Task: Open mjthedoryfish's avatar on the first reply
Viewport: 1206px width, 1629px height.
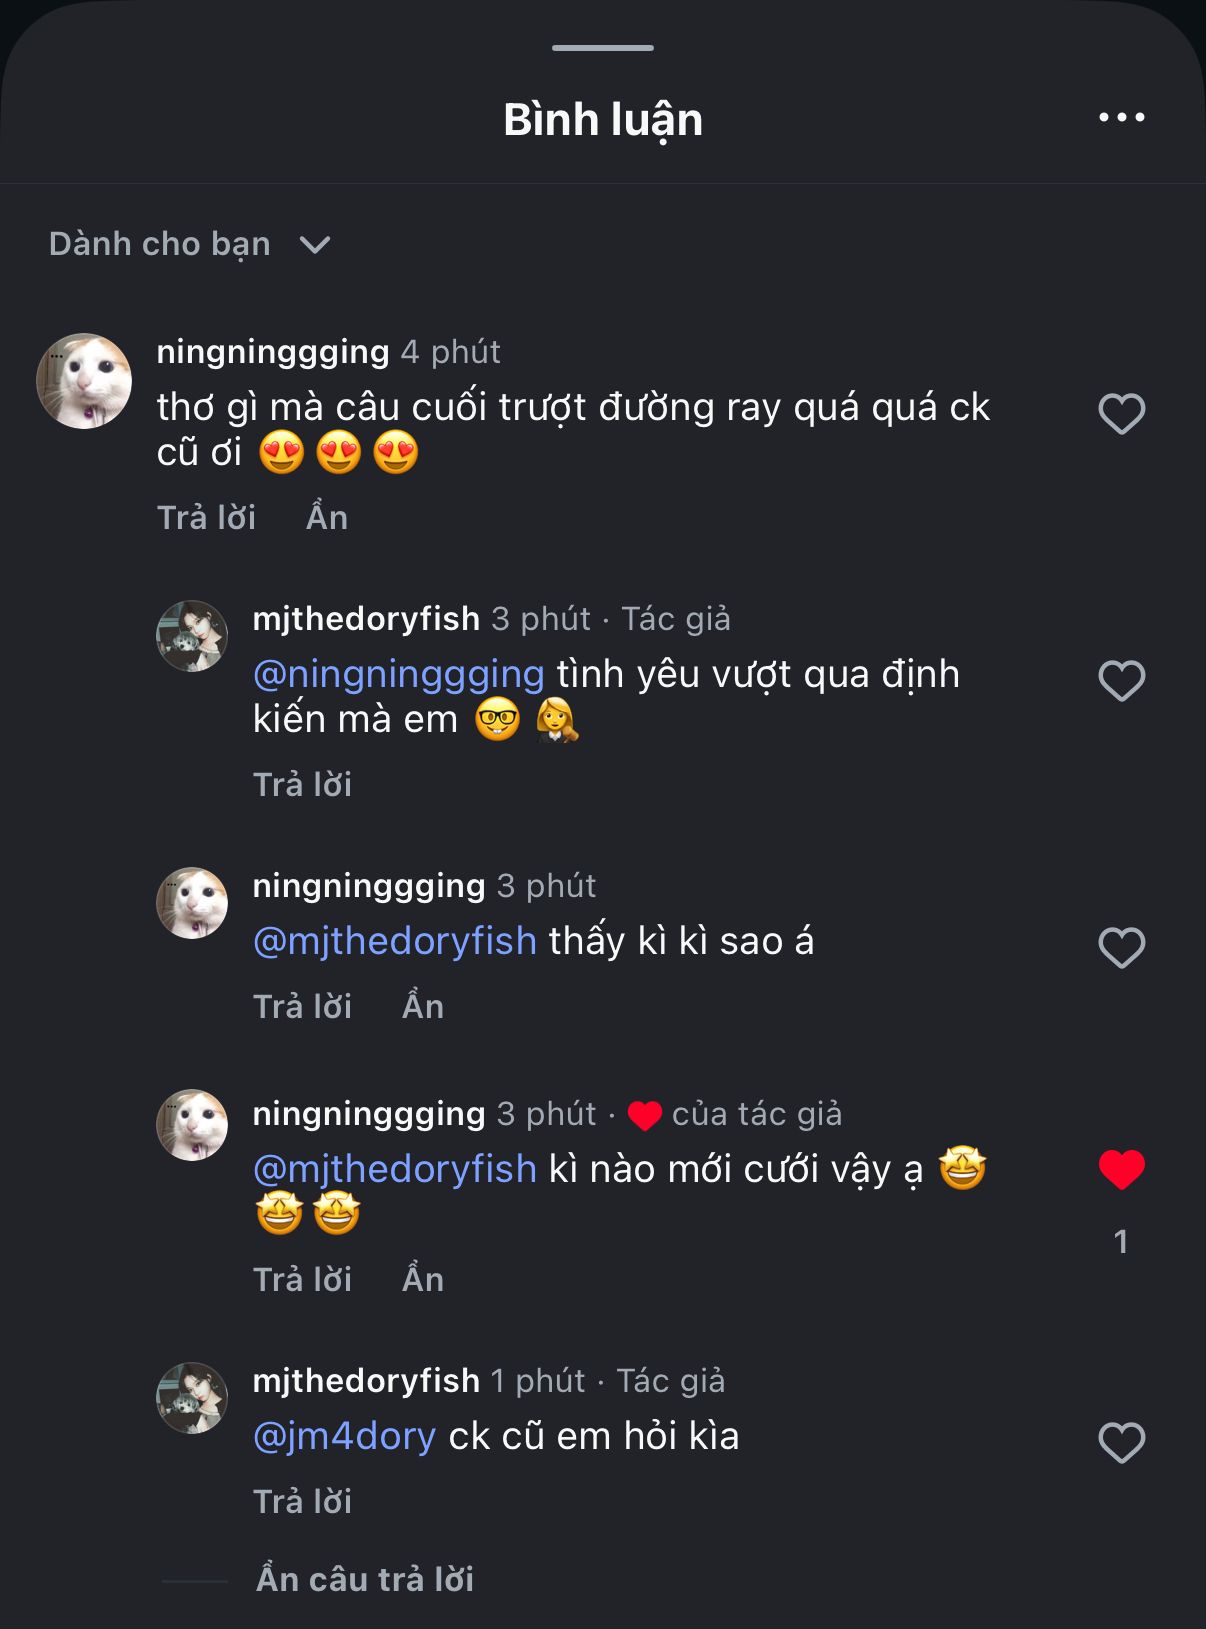Action: 192,636
